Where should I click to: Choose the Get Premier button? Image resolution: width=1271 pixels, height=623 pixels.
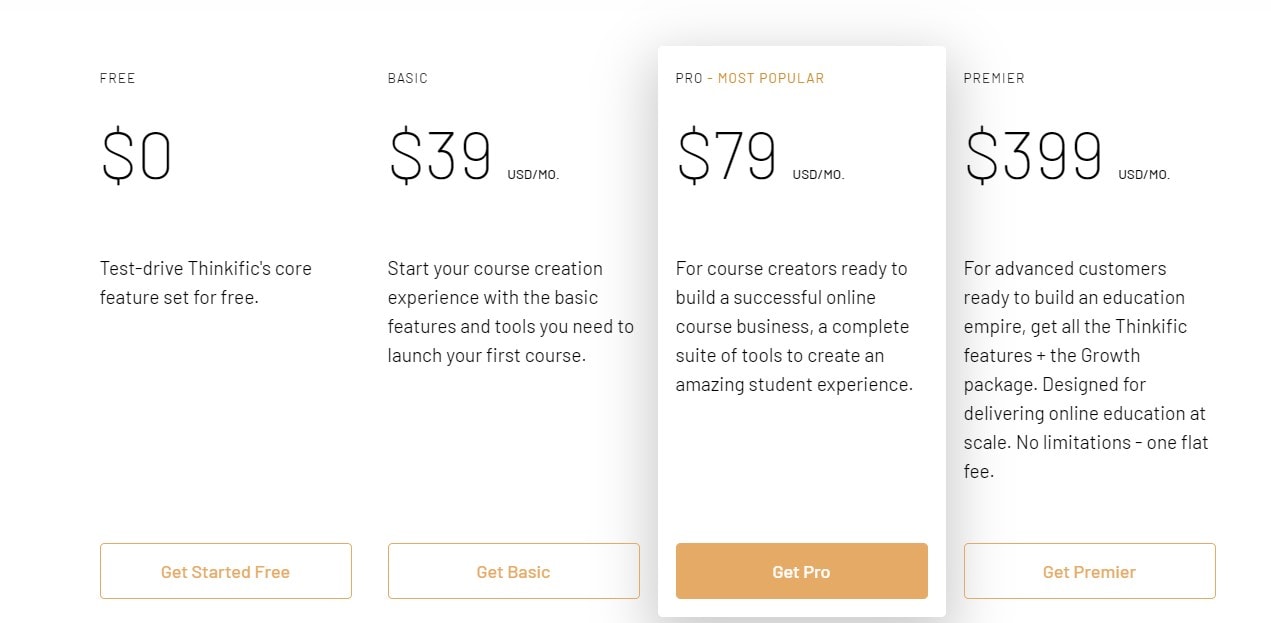tap(1089, 572)
